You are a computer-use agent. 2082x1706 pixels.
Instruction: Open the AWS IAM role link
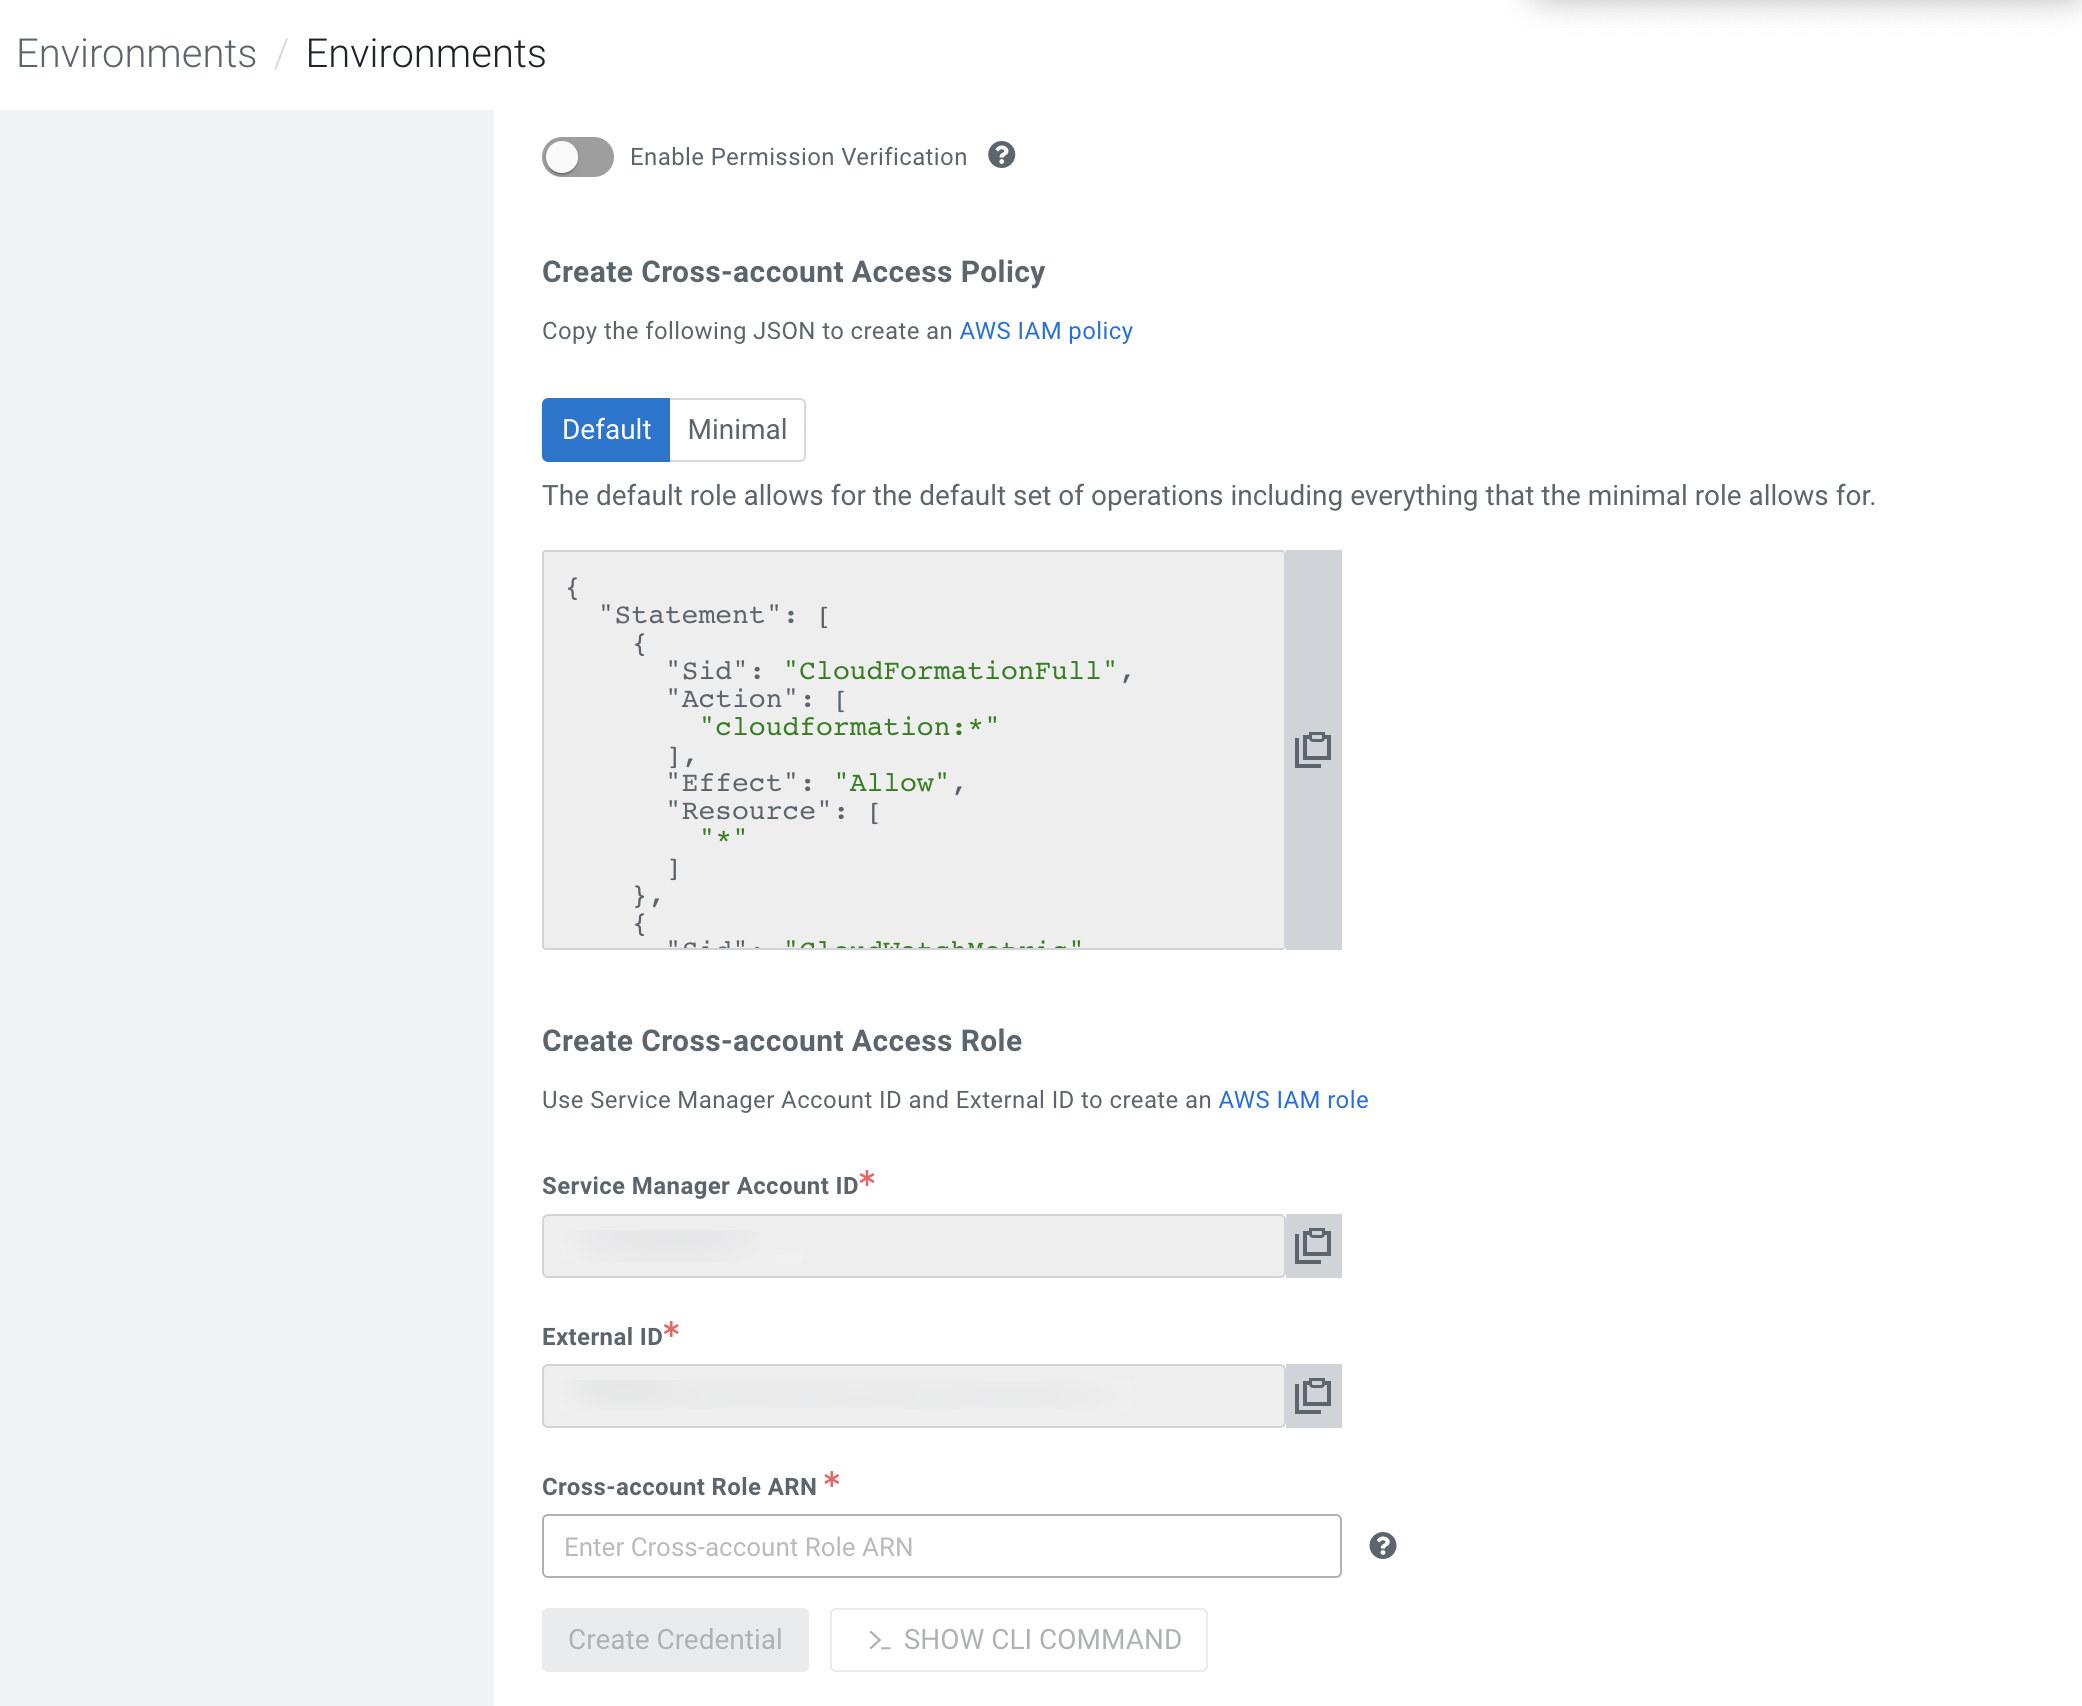1292,1100
